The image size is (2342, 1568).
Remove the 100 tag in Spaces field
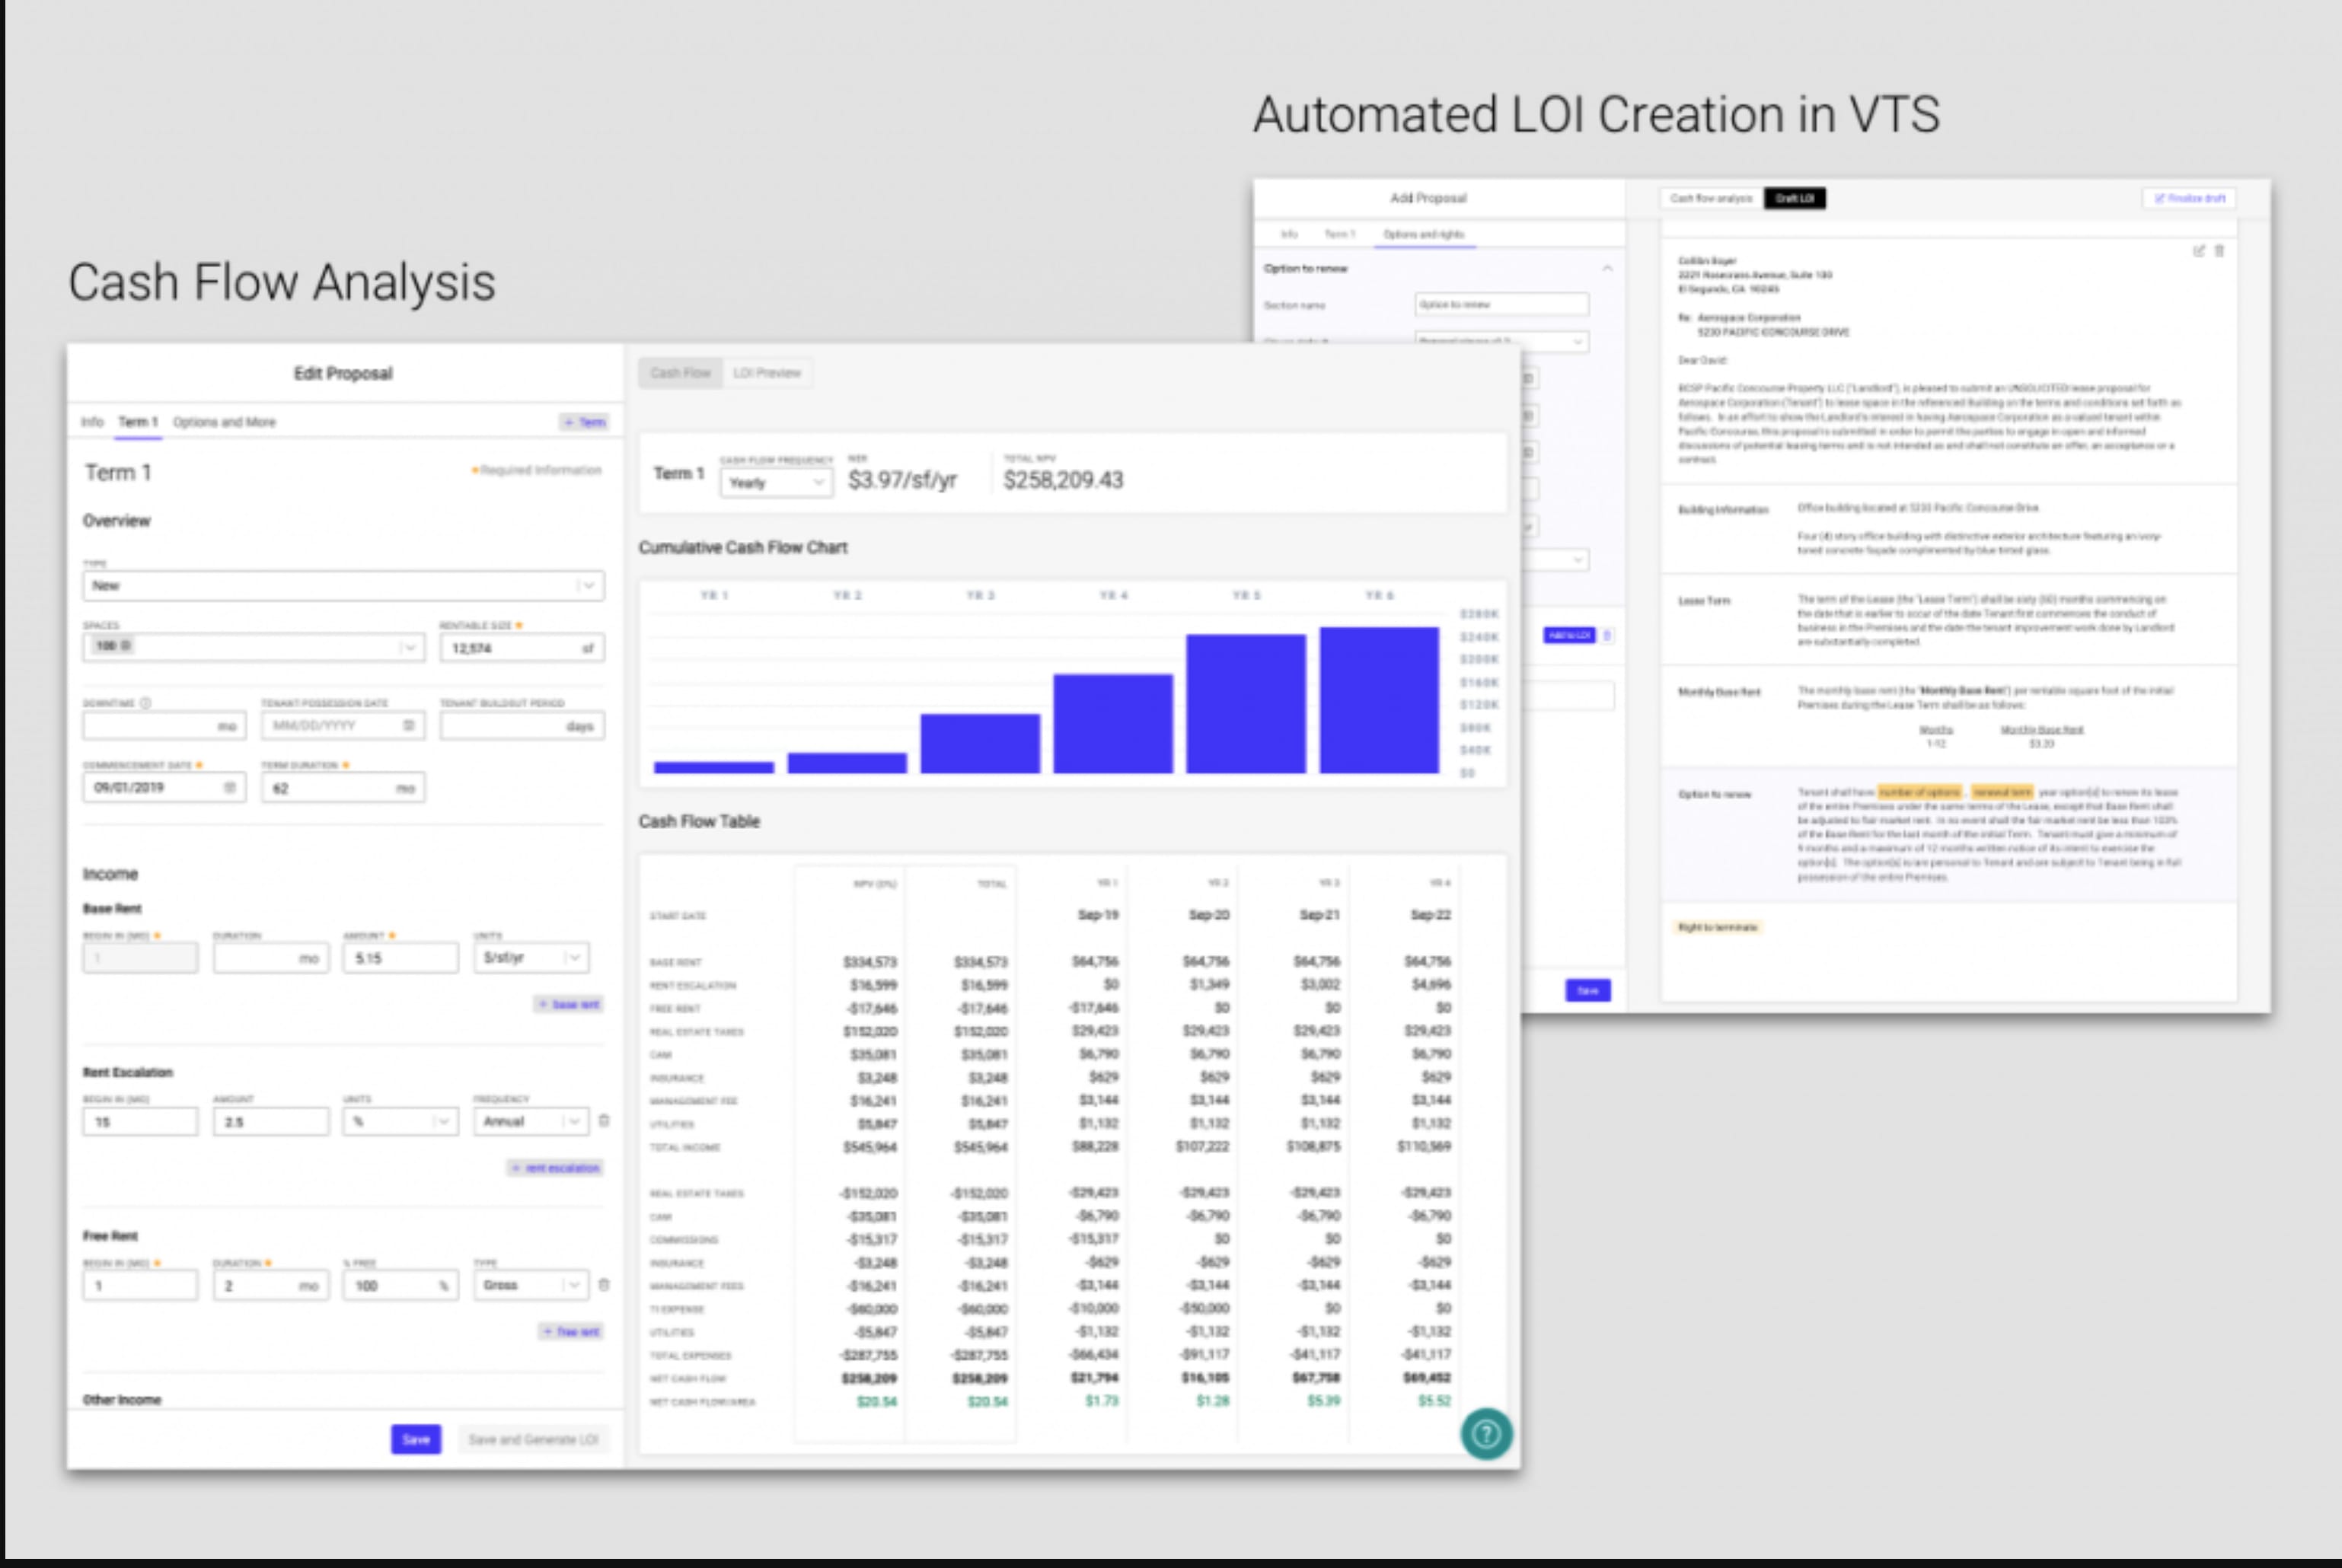125,646
